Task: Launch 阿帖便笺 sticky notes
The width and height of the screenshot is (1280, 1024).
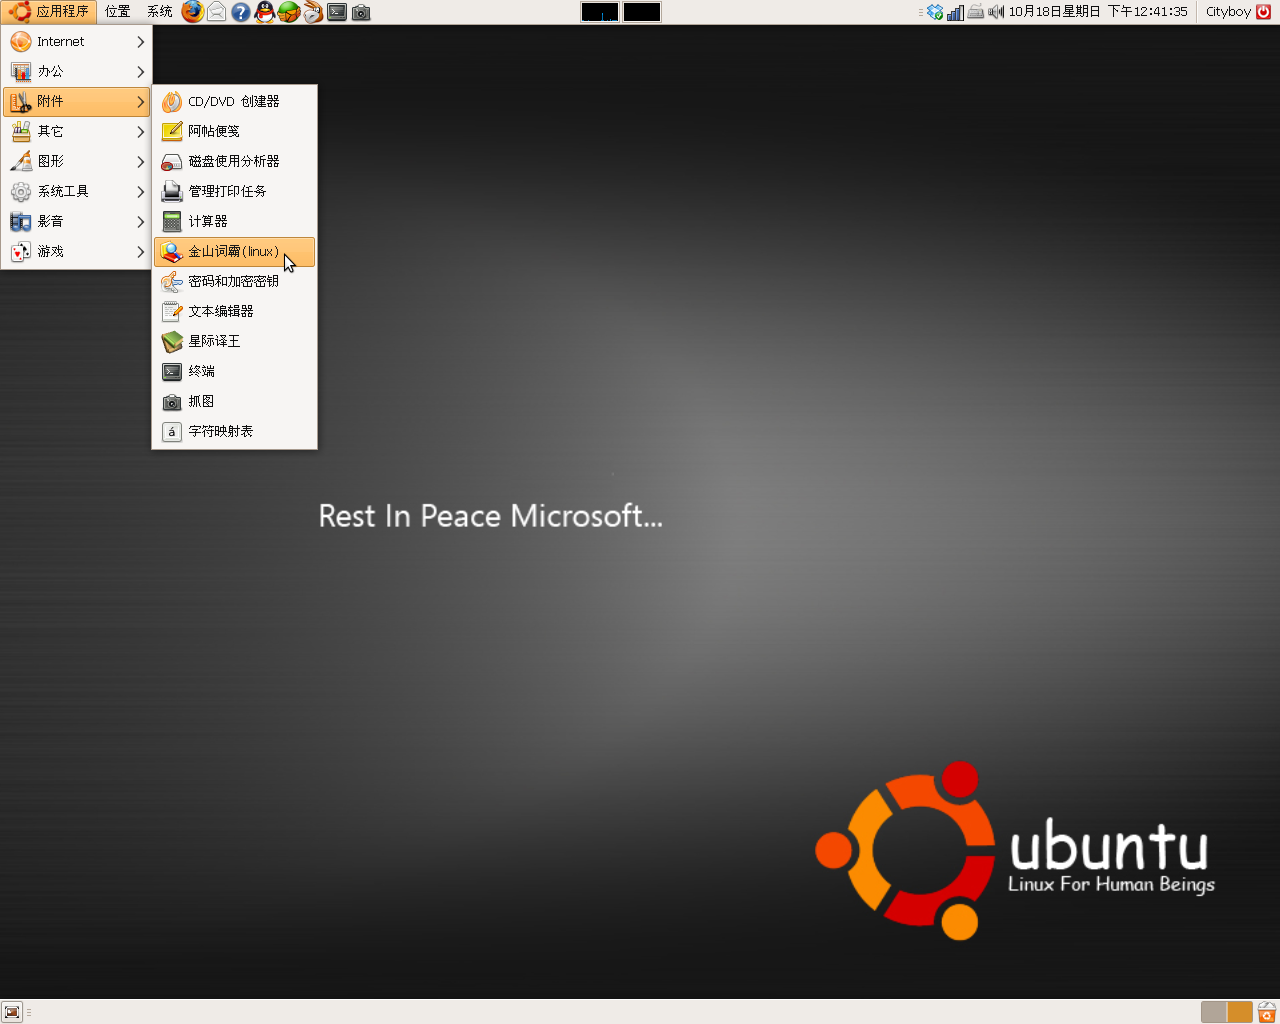Action: [x=235, y=131]
